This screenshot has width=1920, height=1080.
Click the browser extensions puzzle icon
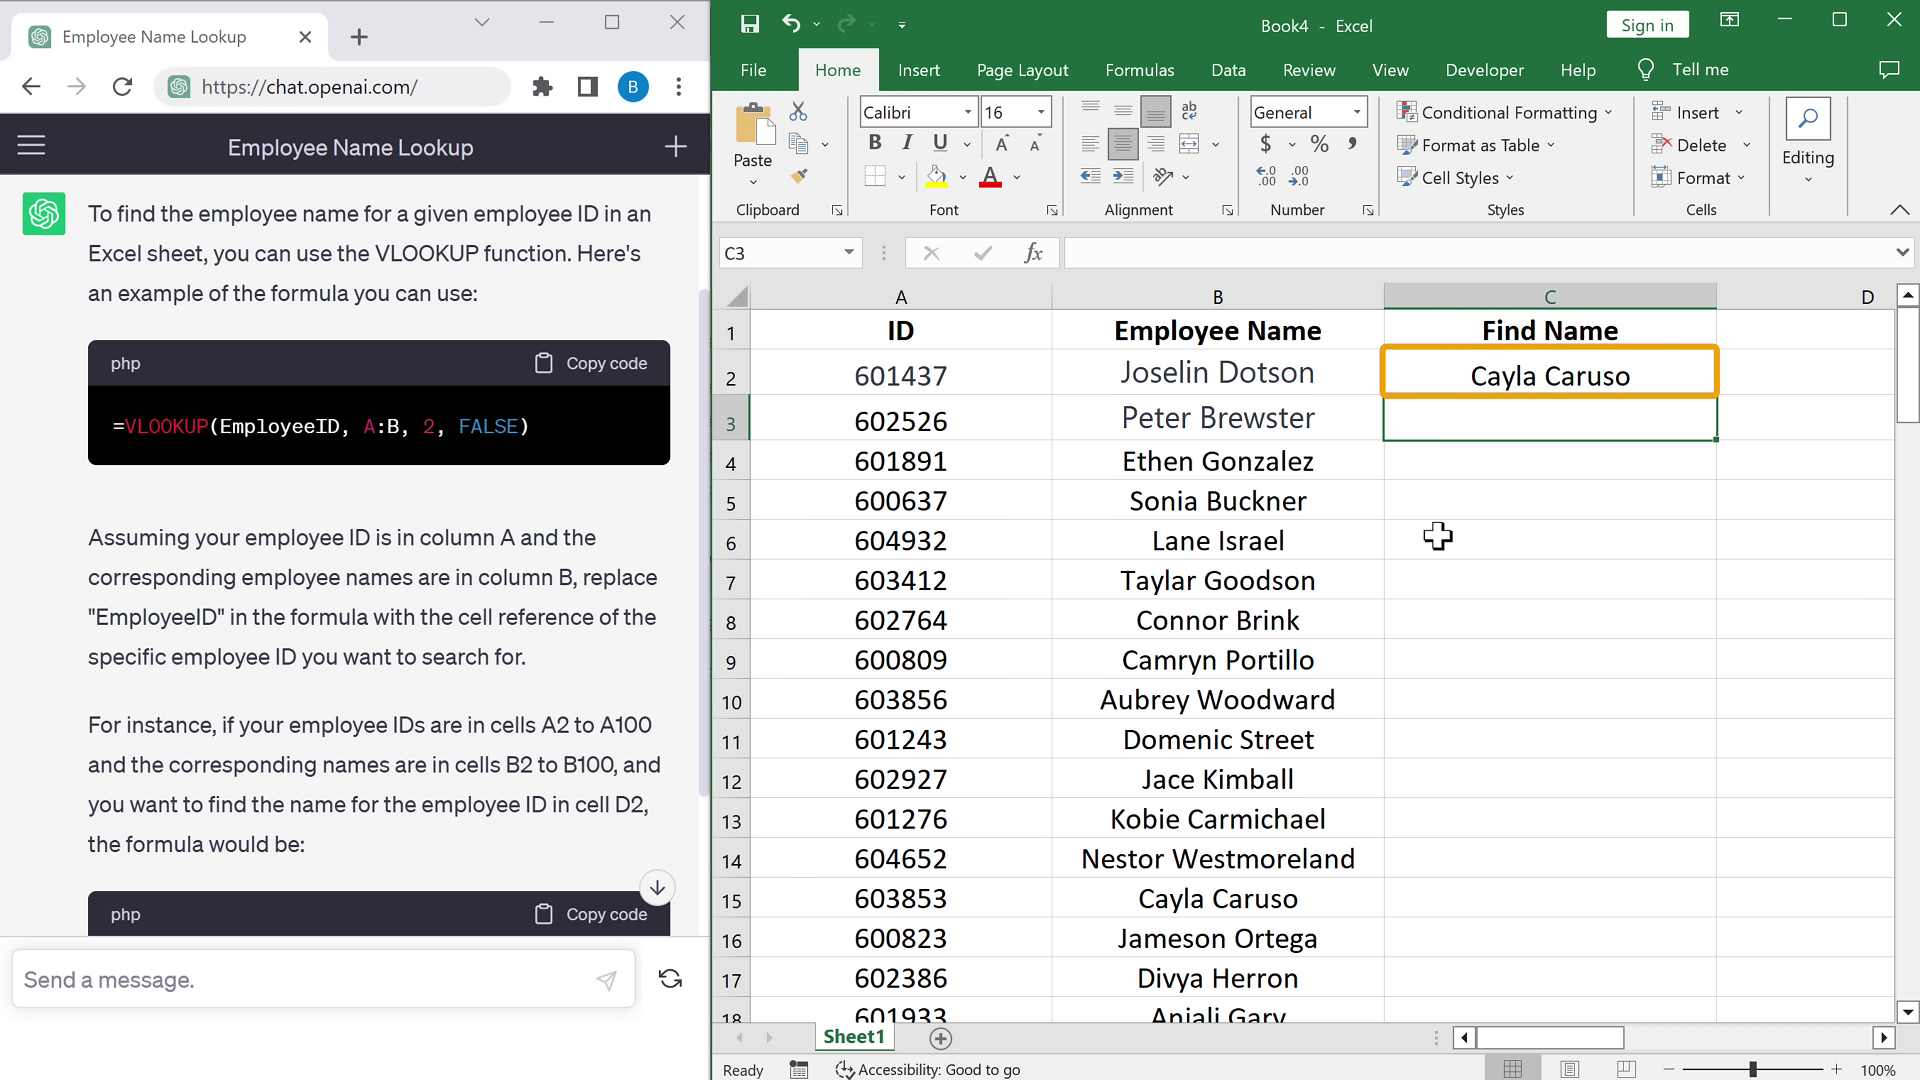click(x=542, y=87)
